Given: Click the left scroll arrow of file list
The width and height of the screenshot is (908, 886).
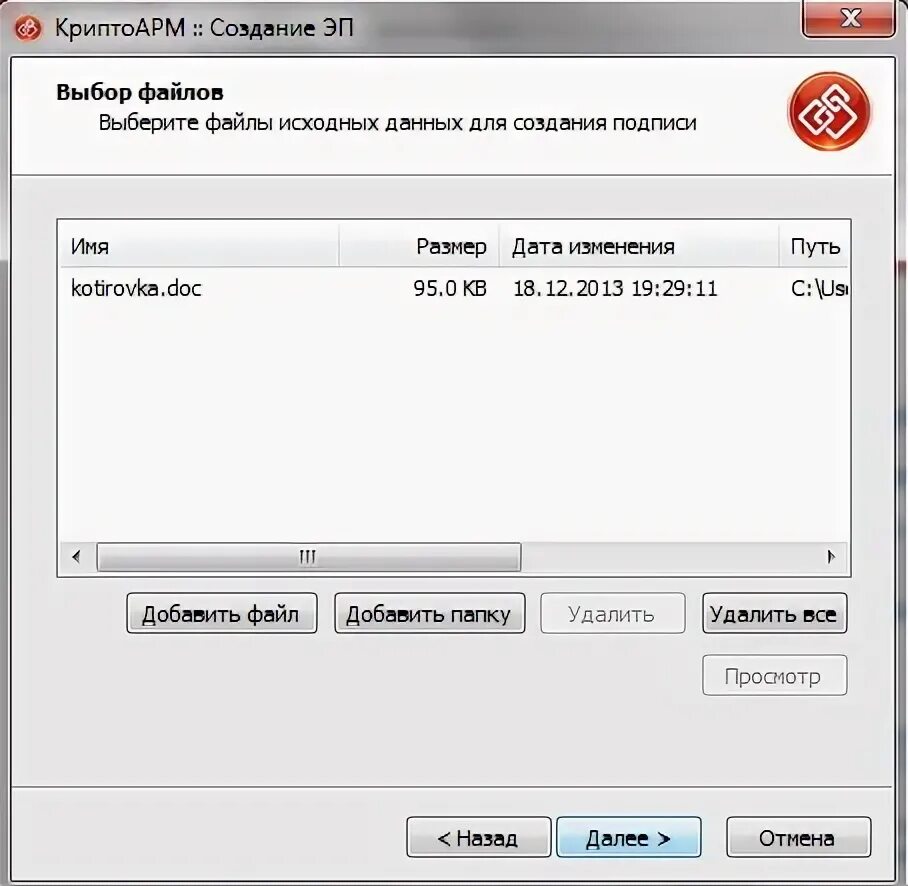Looking at the screenshot, I should point(76,557).
